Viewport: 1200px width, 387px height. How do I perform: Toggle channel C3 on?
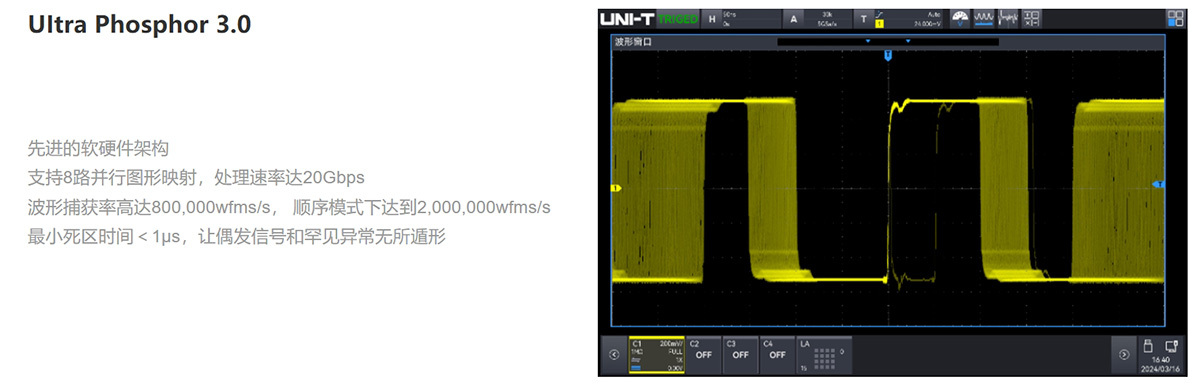(739, 354)
